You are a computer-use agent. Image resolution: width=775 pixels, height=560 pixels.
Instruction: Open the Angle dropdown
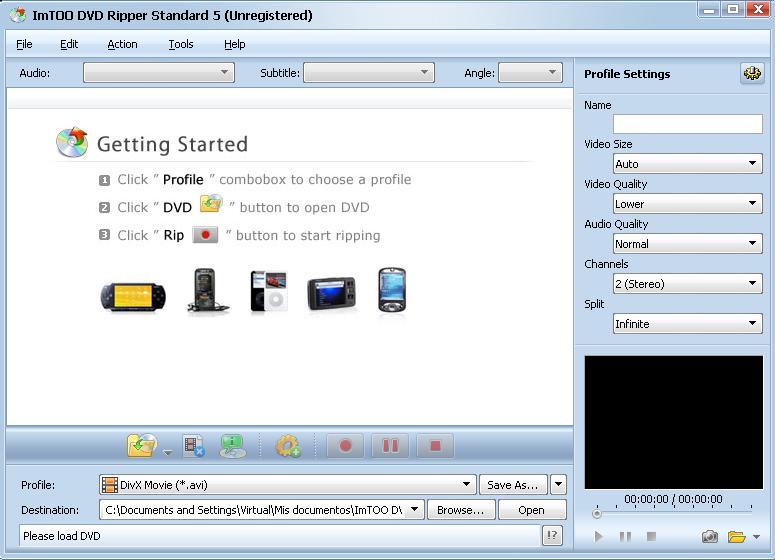click(530, 73)
